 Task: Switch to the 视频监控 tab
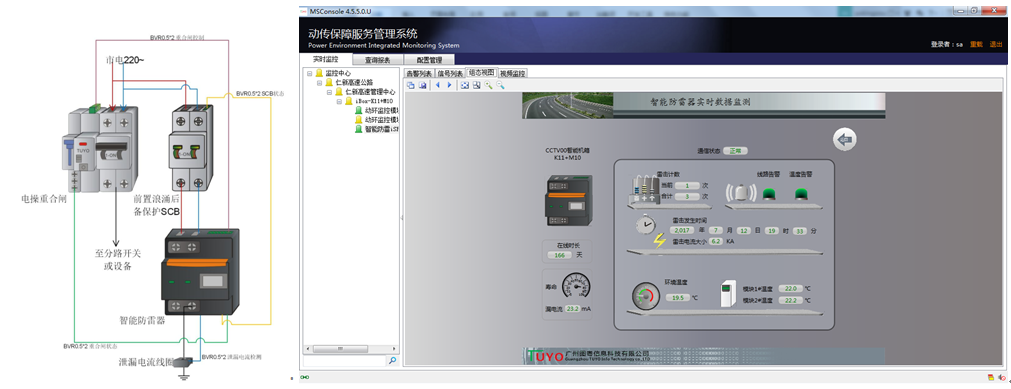click(513, 73)
